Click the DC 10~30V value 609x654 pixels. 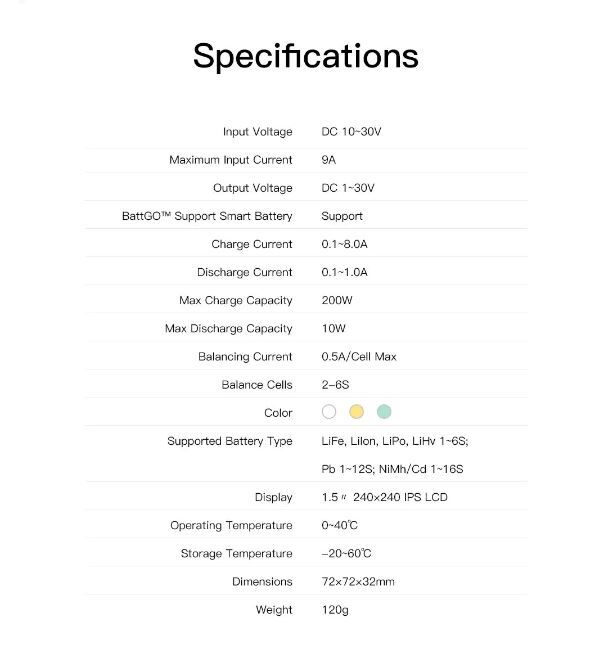click(351, 132)
